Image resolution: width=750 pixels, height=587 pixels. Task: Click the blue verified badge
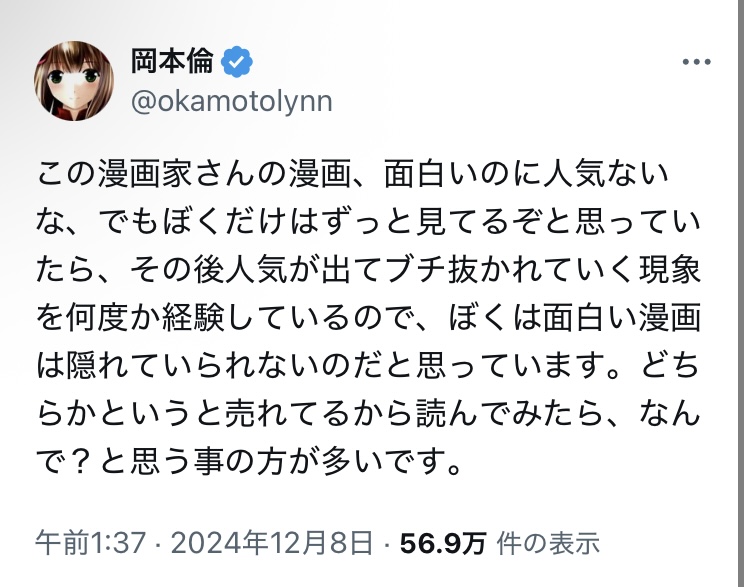[238, 61]
